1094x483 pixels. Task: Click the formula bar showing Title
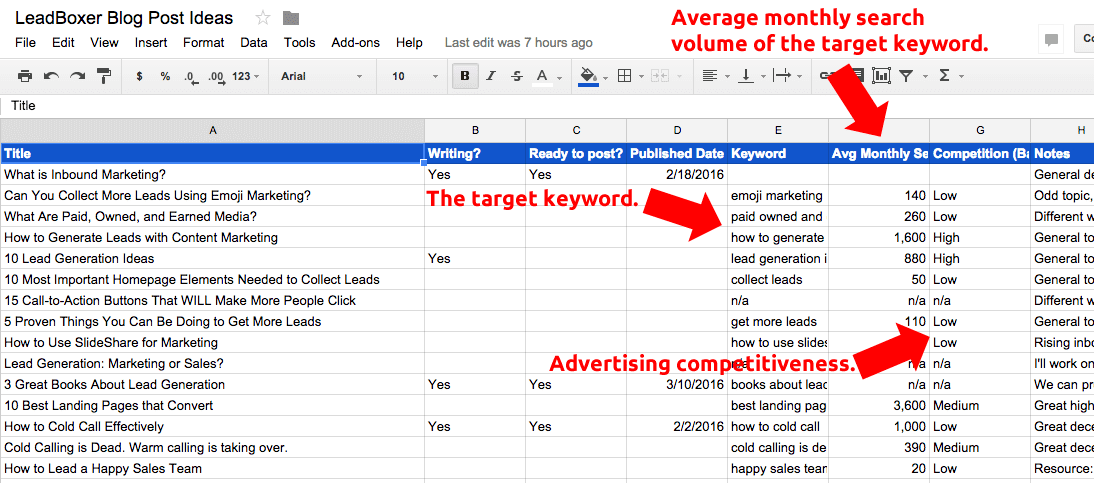[547, 105]
